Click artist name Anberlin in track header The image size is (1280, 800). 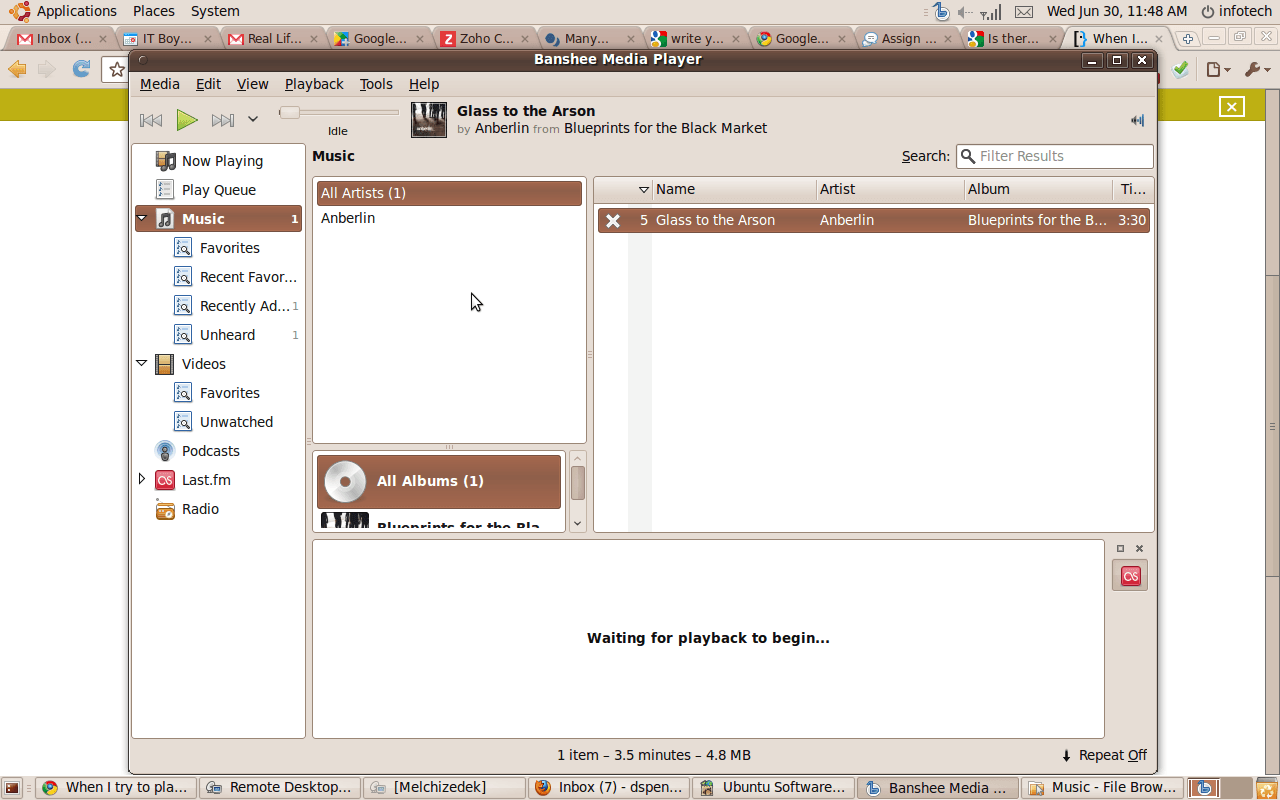click(501, 128)
